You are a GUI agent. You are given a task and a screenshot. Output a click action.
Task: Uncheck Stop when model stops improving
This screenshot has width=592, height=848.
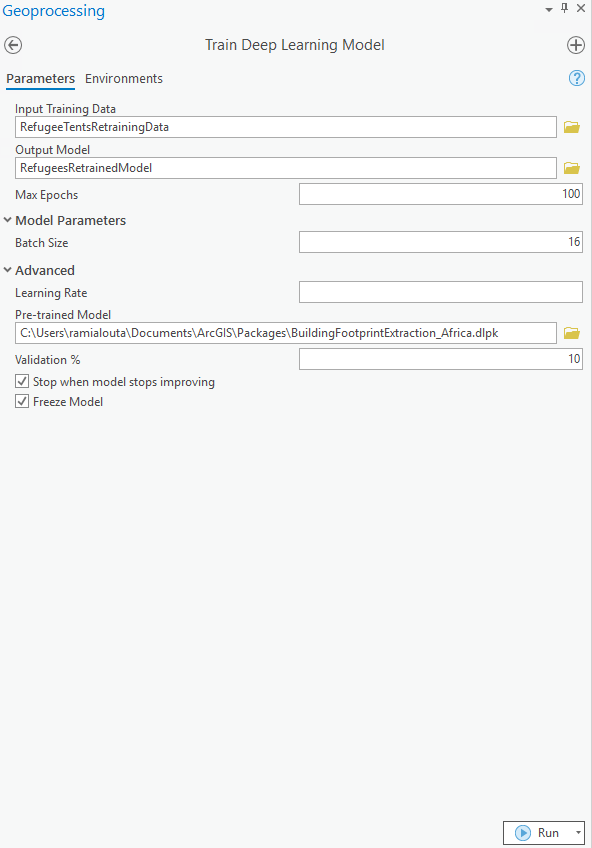pos(22,381)
